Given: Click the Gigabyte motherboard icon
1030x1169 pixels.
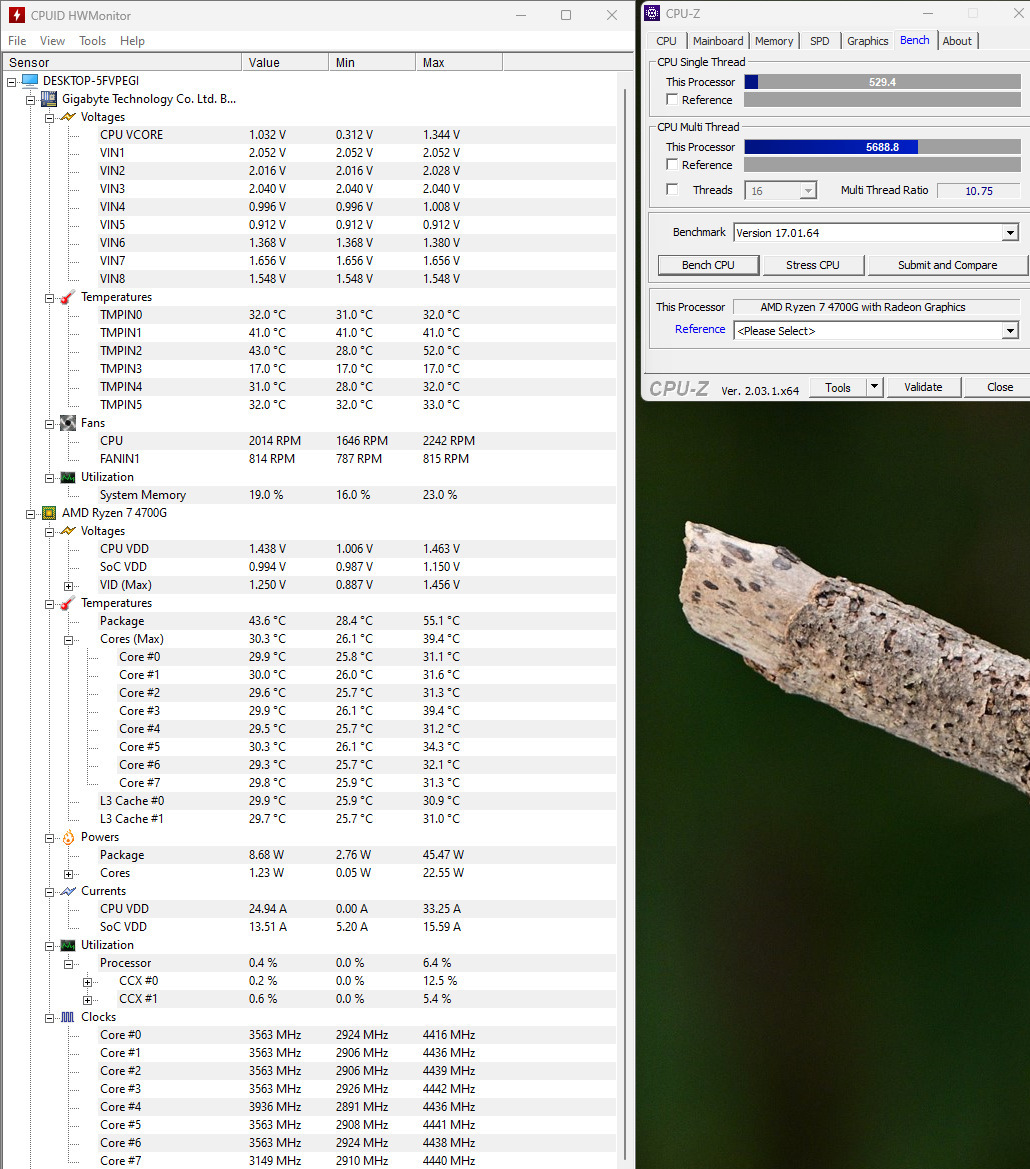Looking at the screenshot, I should point(49,98).
